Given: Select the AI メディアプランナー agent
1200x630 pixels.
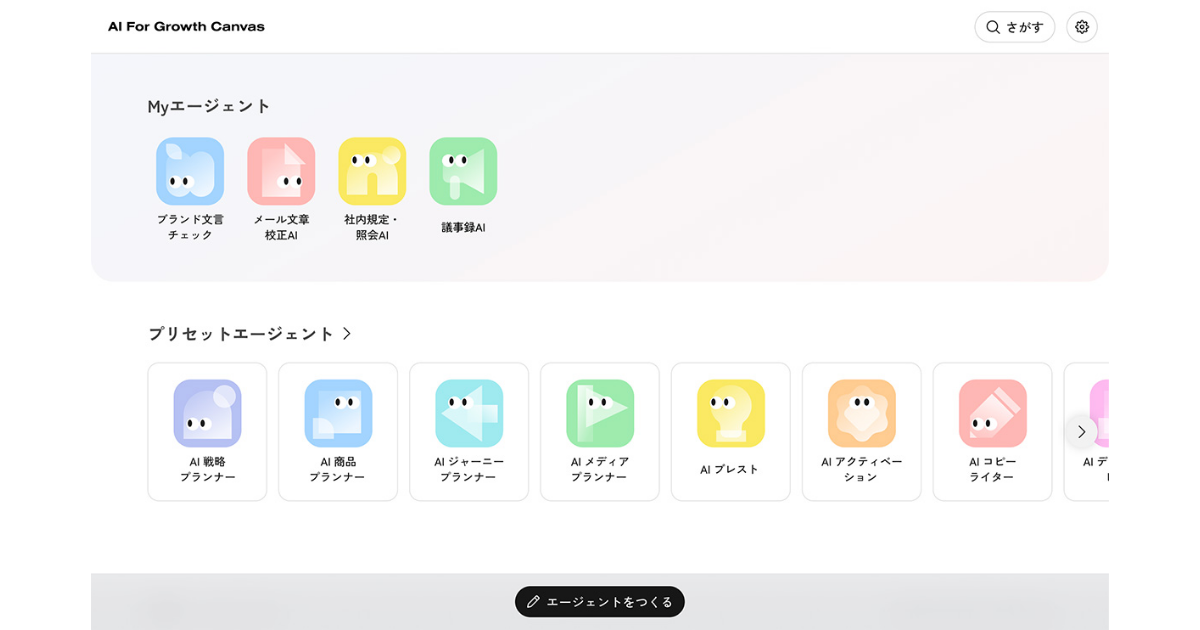Looking at the screenshot, I should click(x=599, y=431).
